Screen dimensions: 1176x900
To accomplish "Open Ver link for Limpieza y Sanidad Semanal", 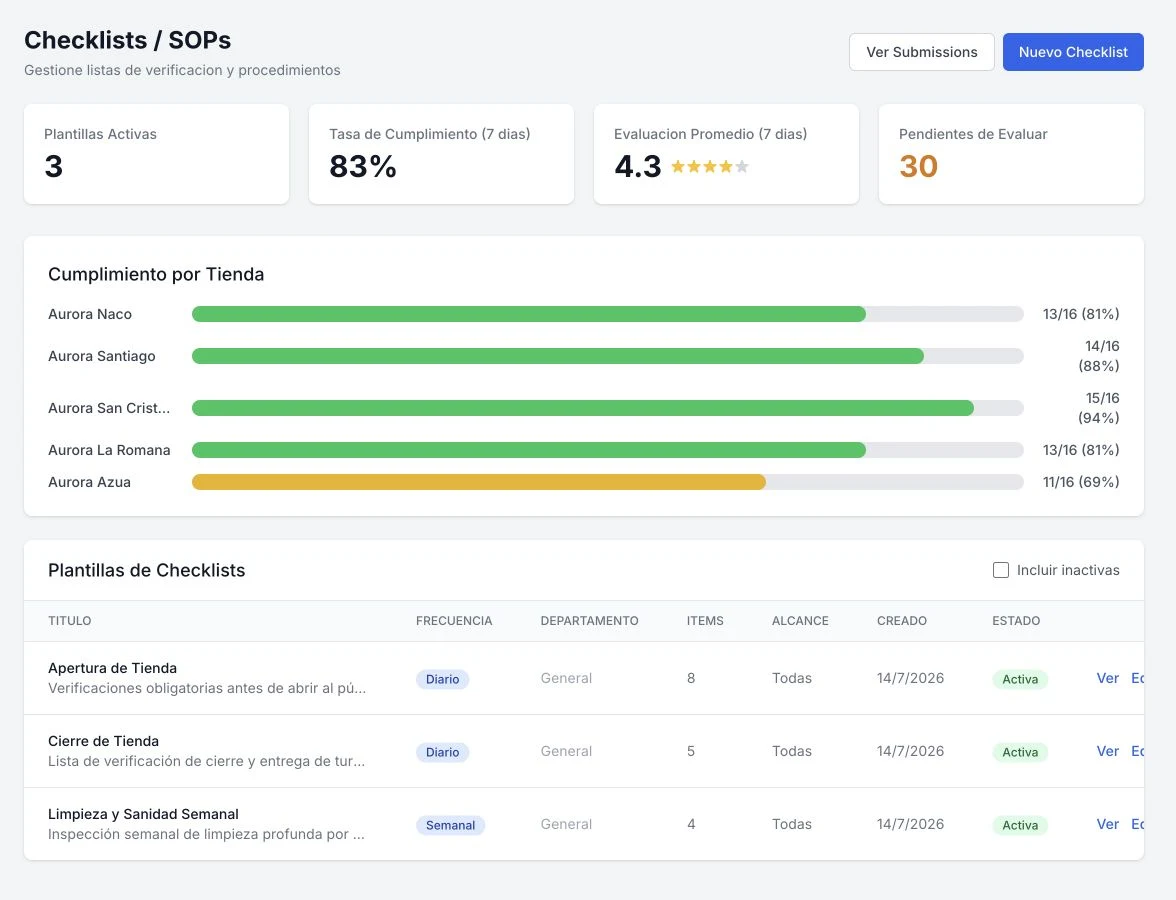I will (x=1107, y=824).
